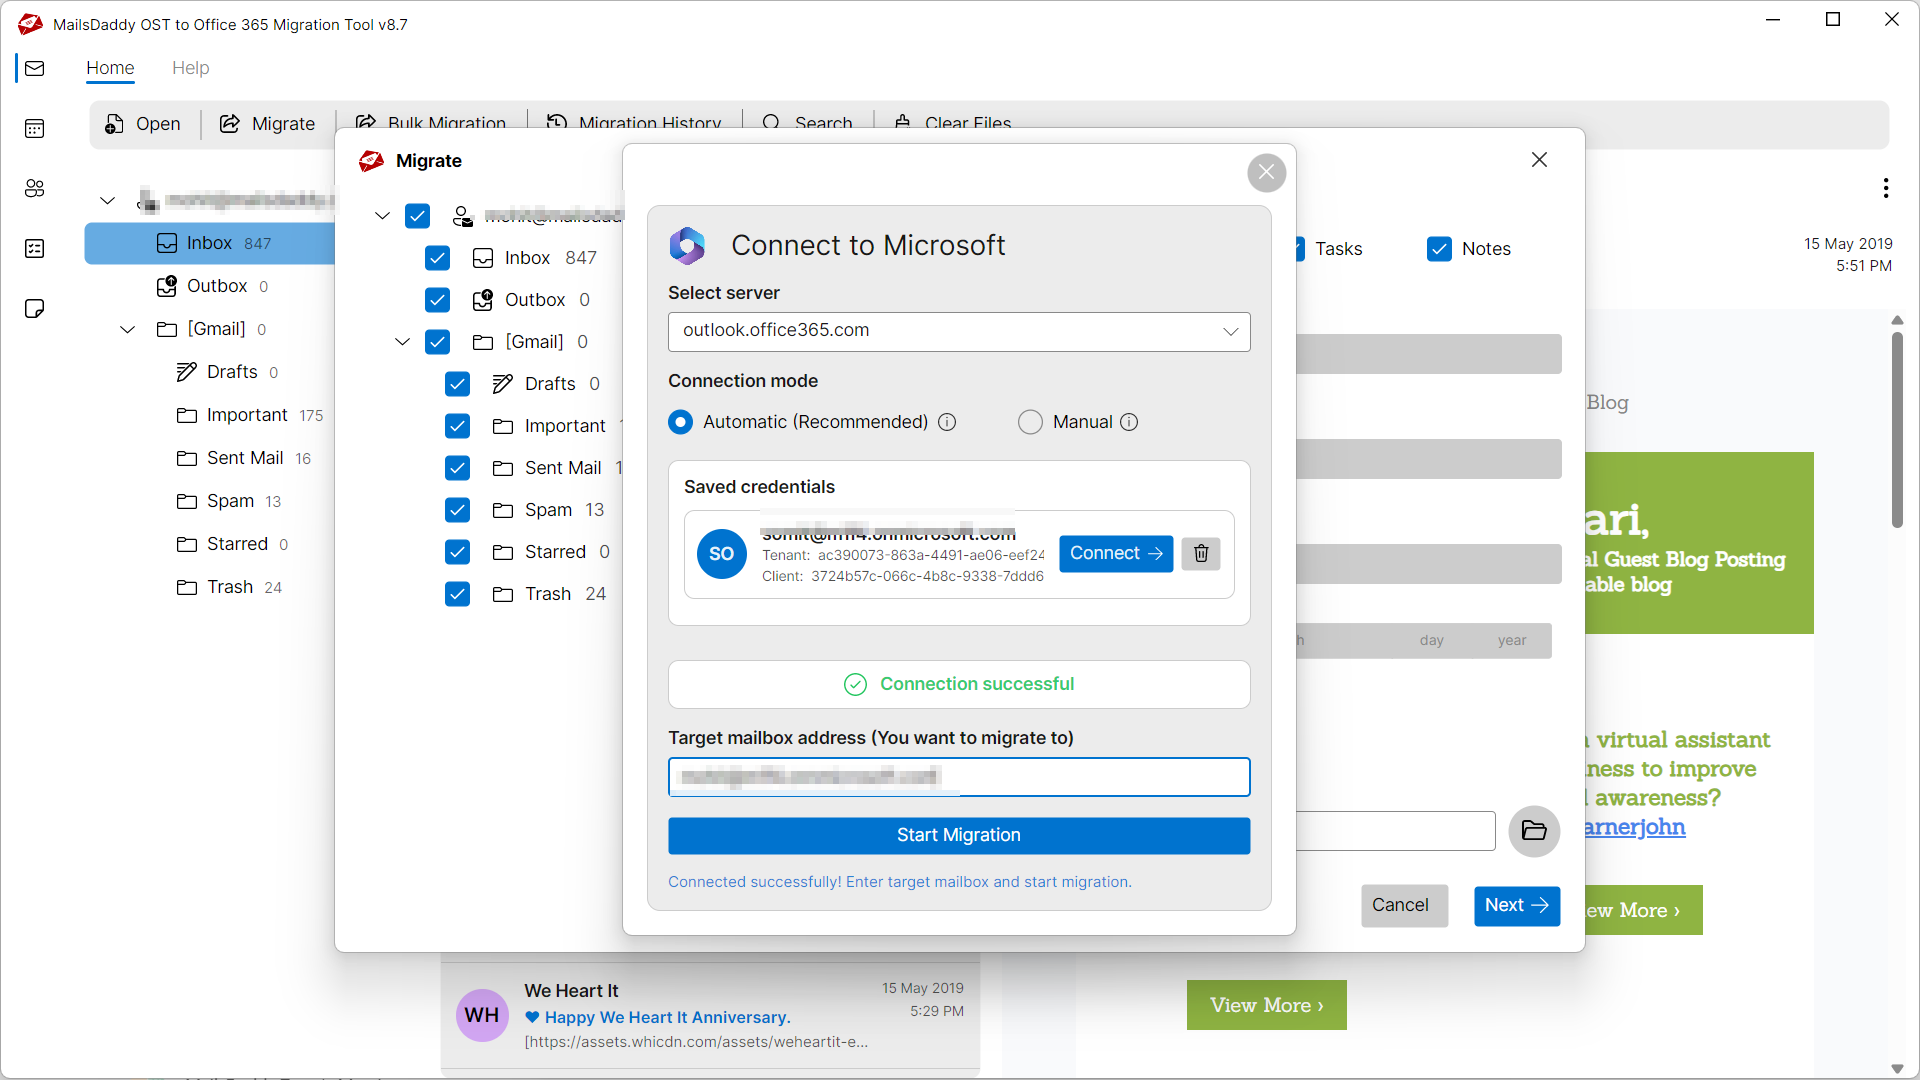Click the Drafts icon in left folder tree
Image resolution: width=1920 pixels, height=1080 pixels.
point(186,372)
